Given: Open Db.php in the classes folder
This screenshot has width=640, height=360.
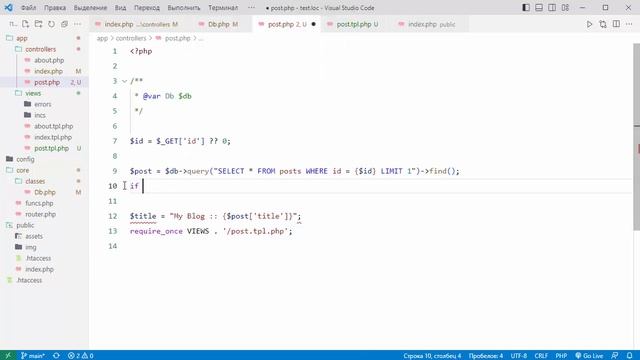Looking at the screenshot, I should tap(45, 192).
